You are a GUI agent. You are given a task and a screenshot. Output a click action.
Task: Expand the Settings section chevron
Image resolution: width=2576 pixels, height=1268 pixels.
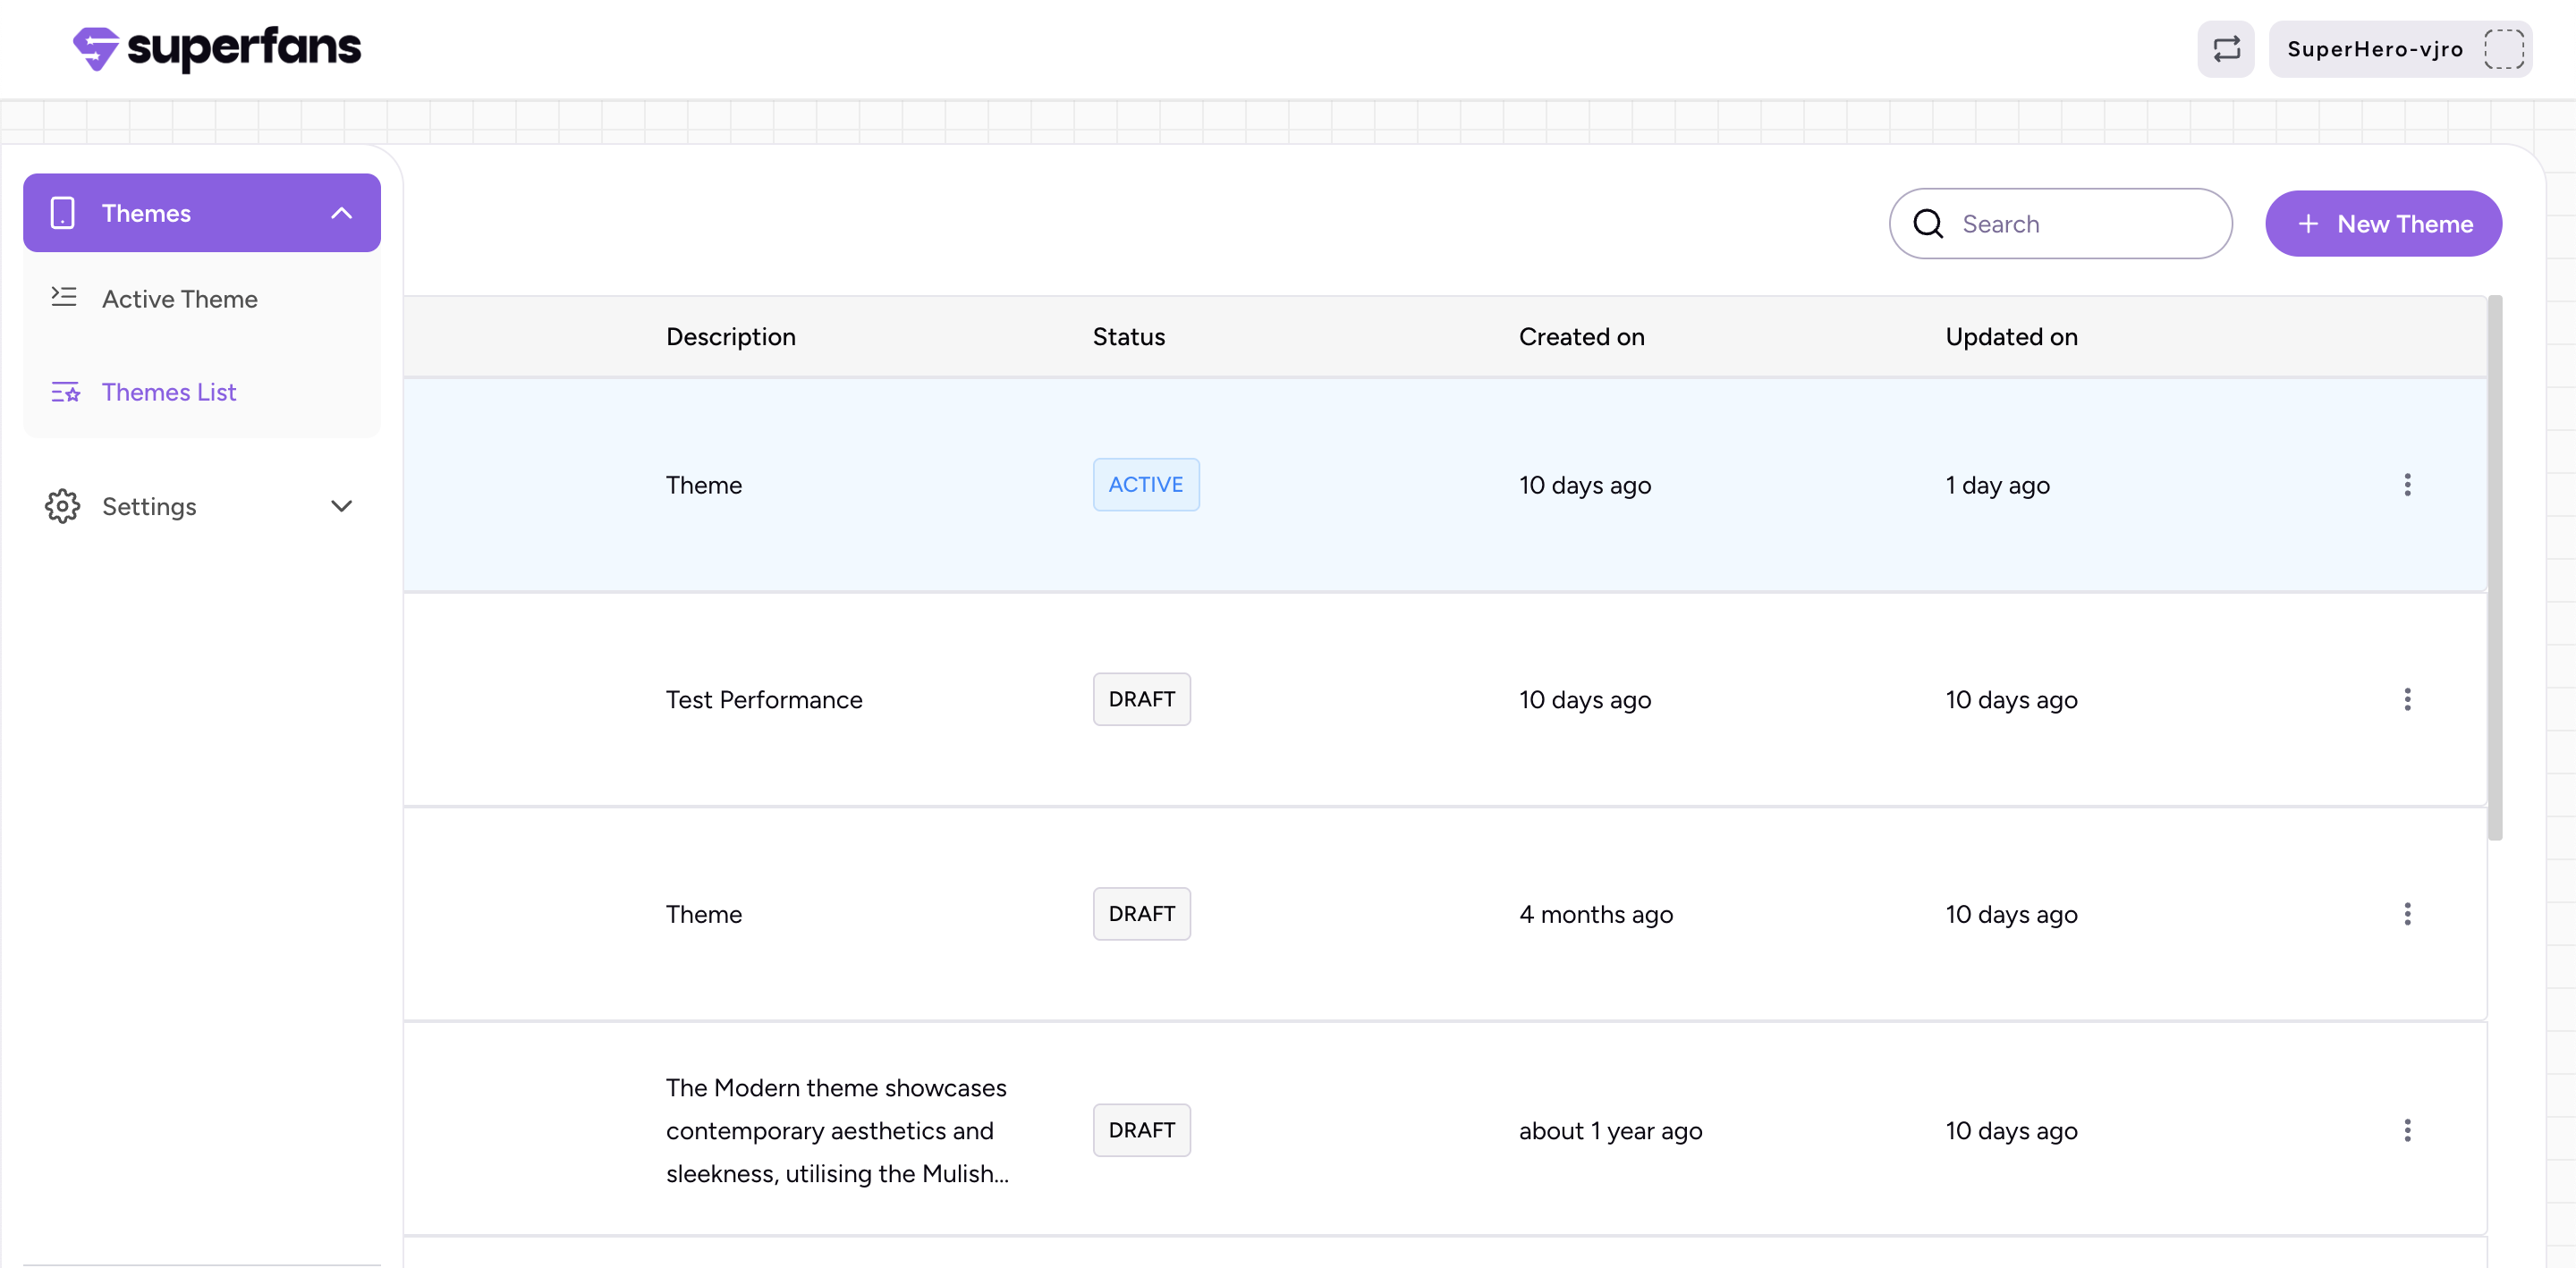coord(341,506)
